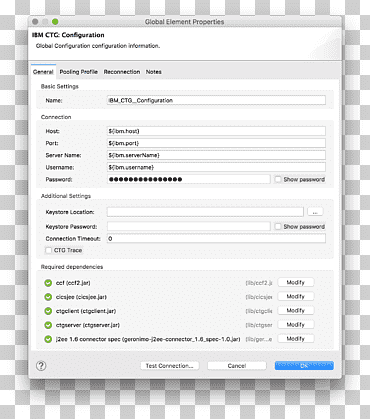Open the Reconnection tab
Image resolution: width=370 pixels, height=419 pixels.
[122, 72]
